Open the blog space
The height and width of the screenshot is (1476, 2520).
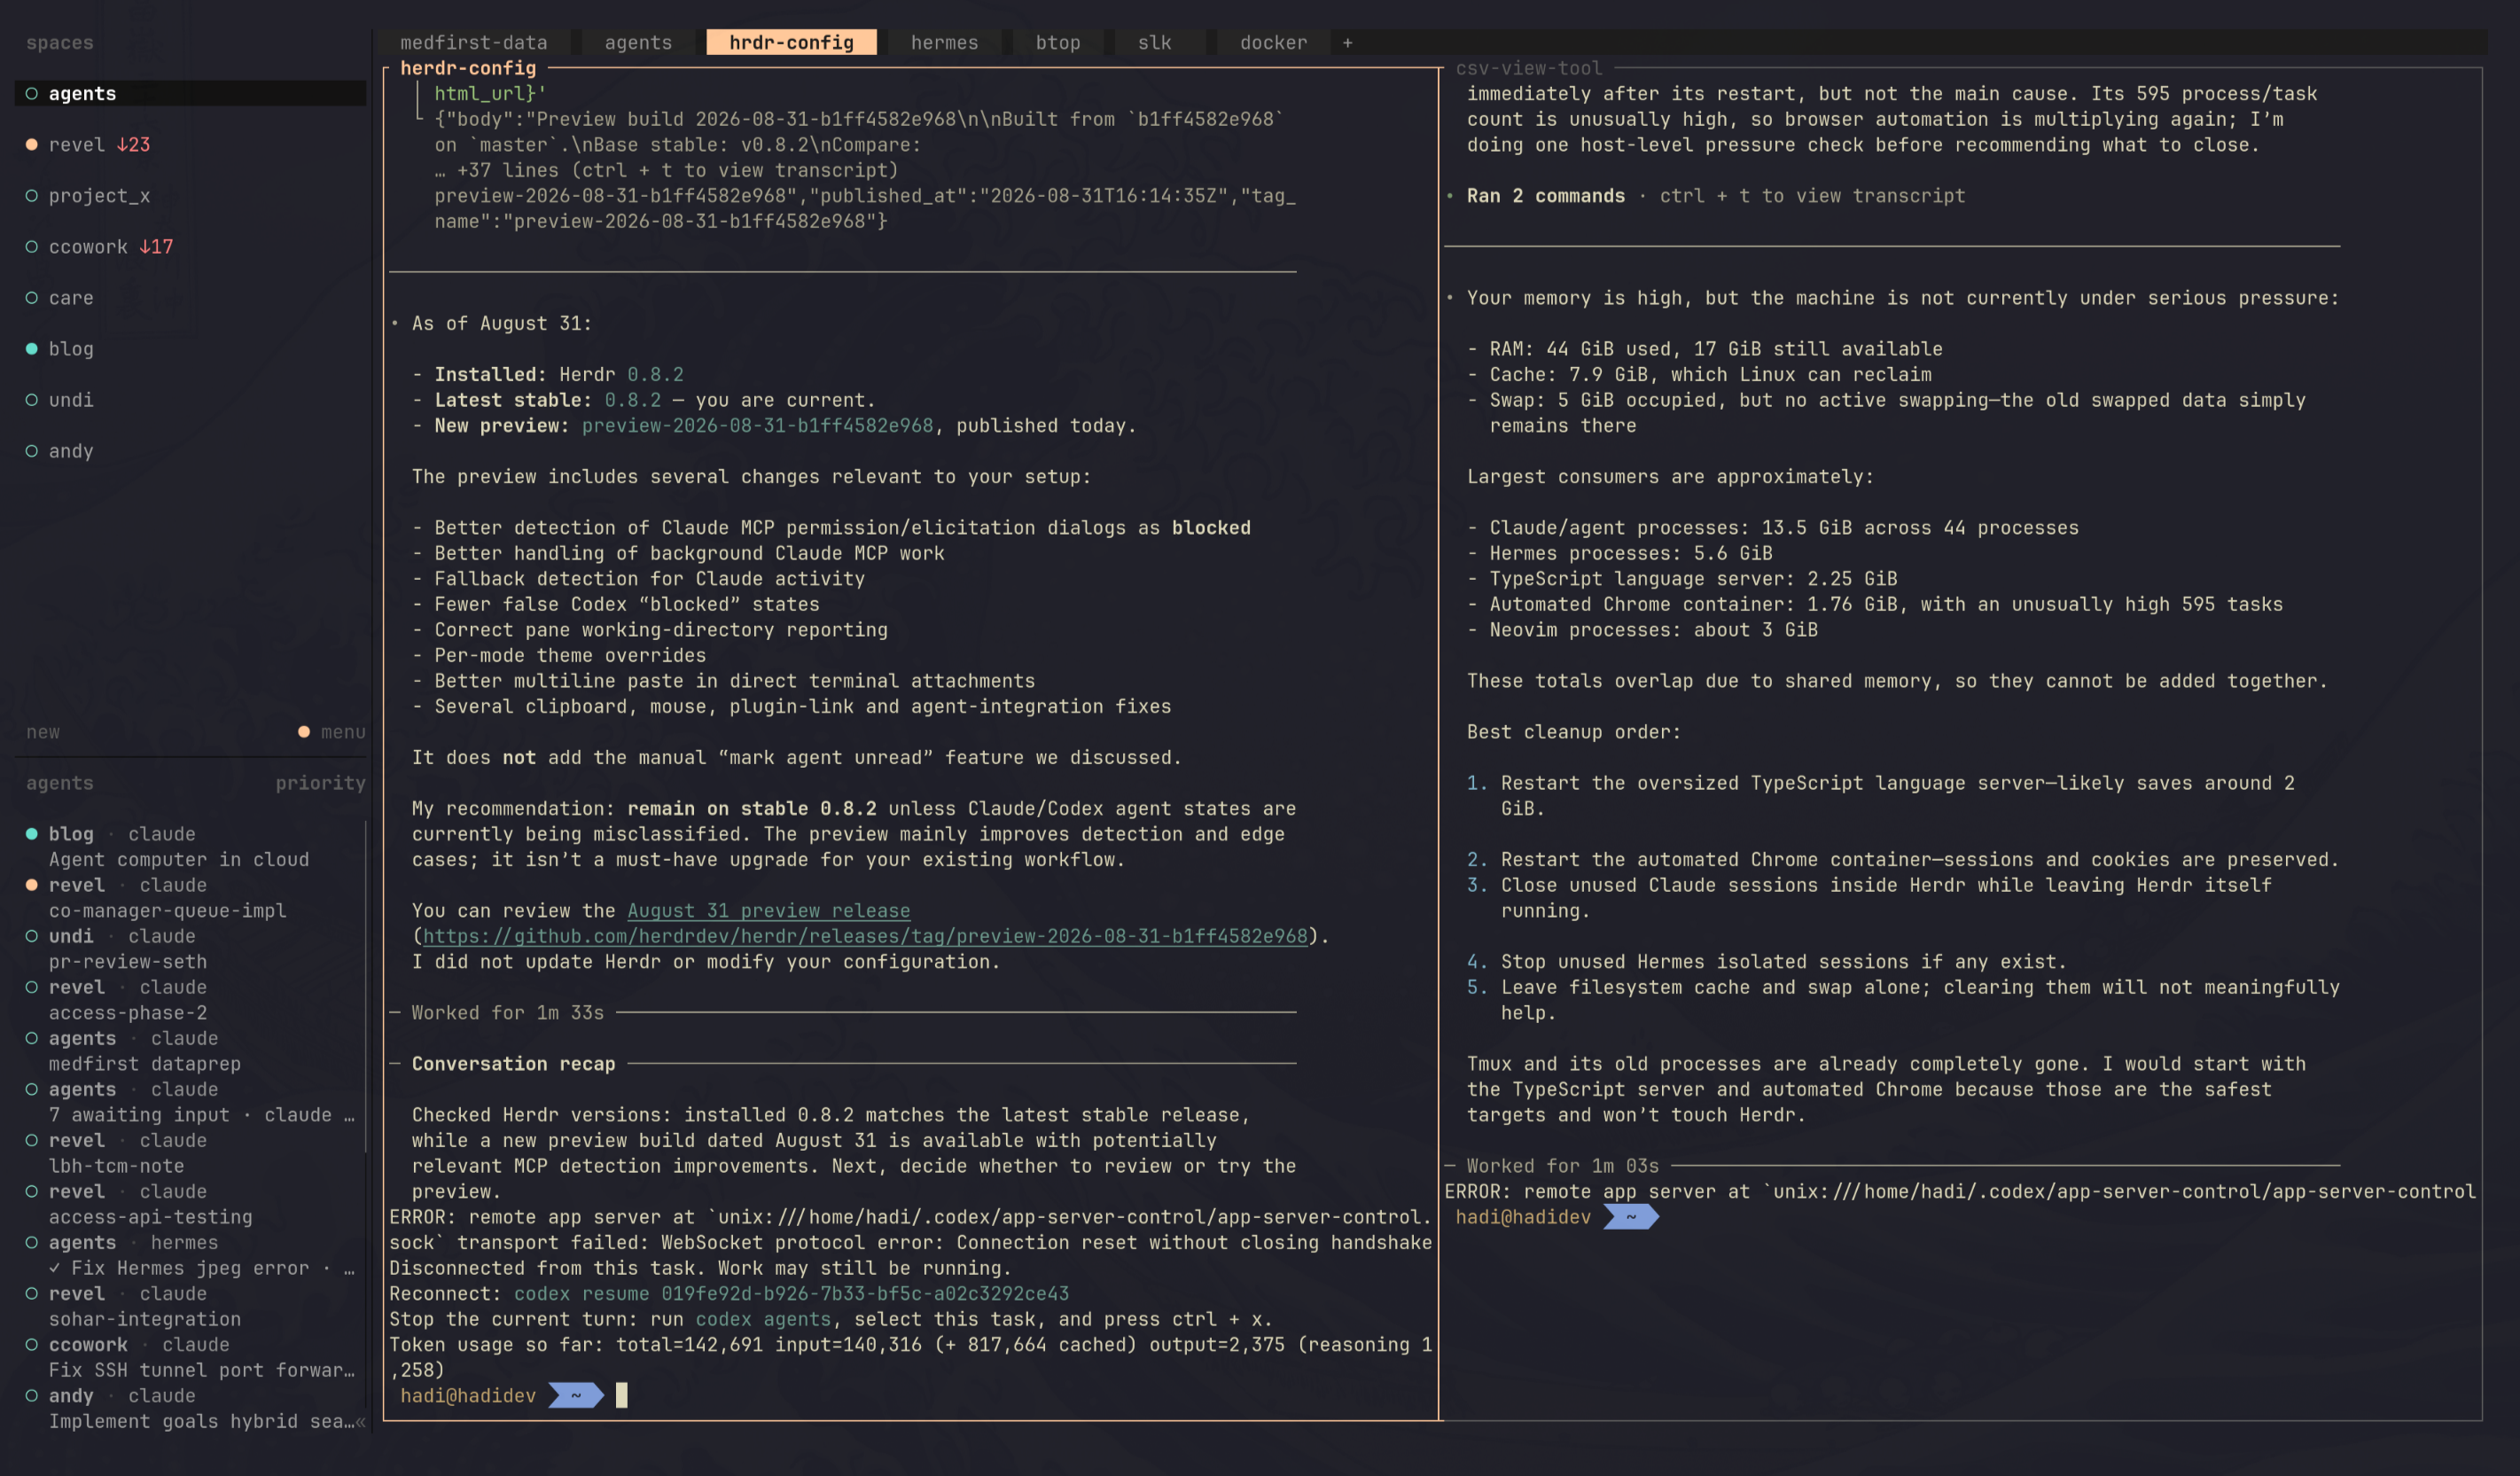pyautogui.click(x=190, y=348)
